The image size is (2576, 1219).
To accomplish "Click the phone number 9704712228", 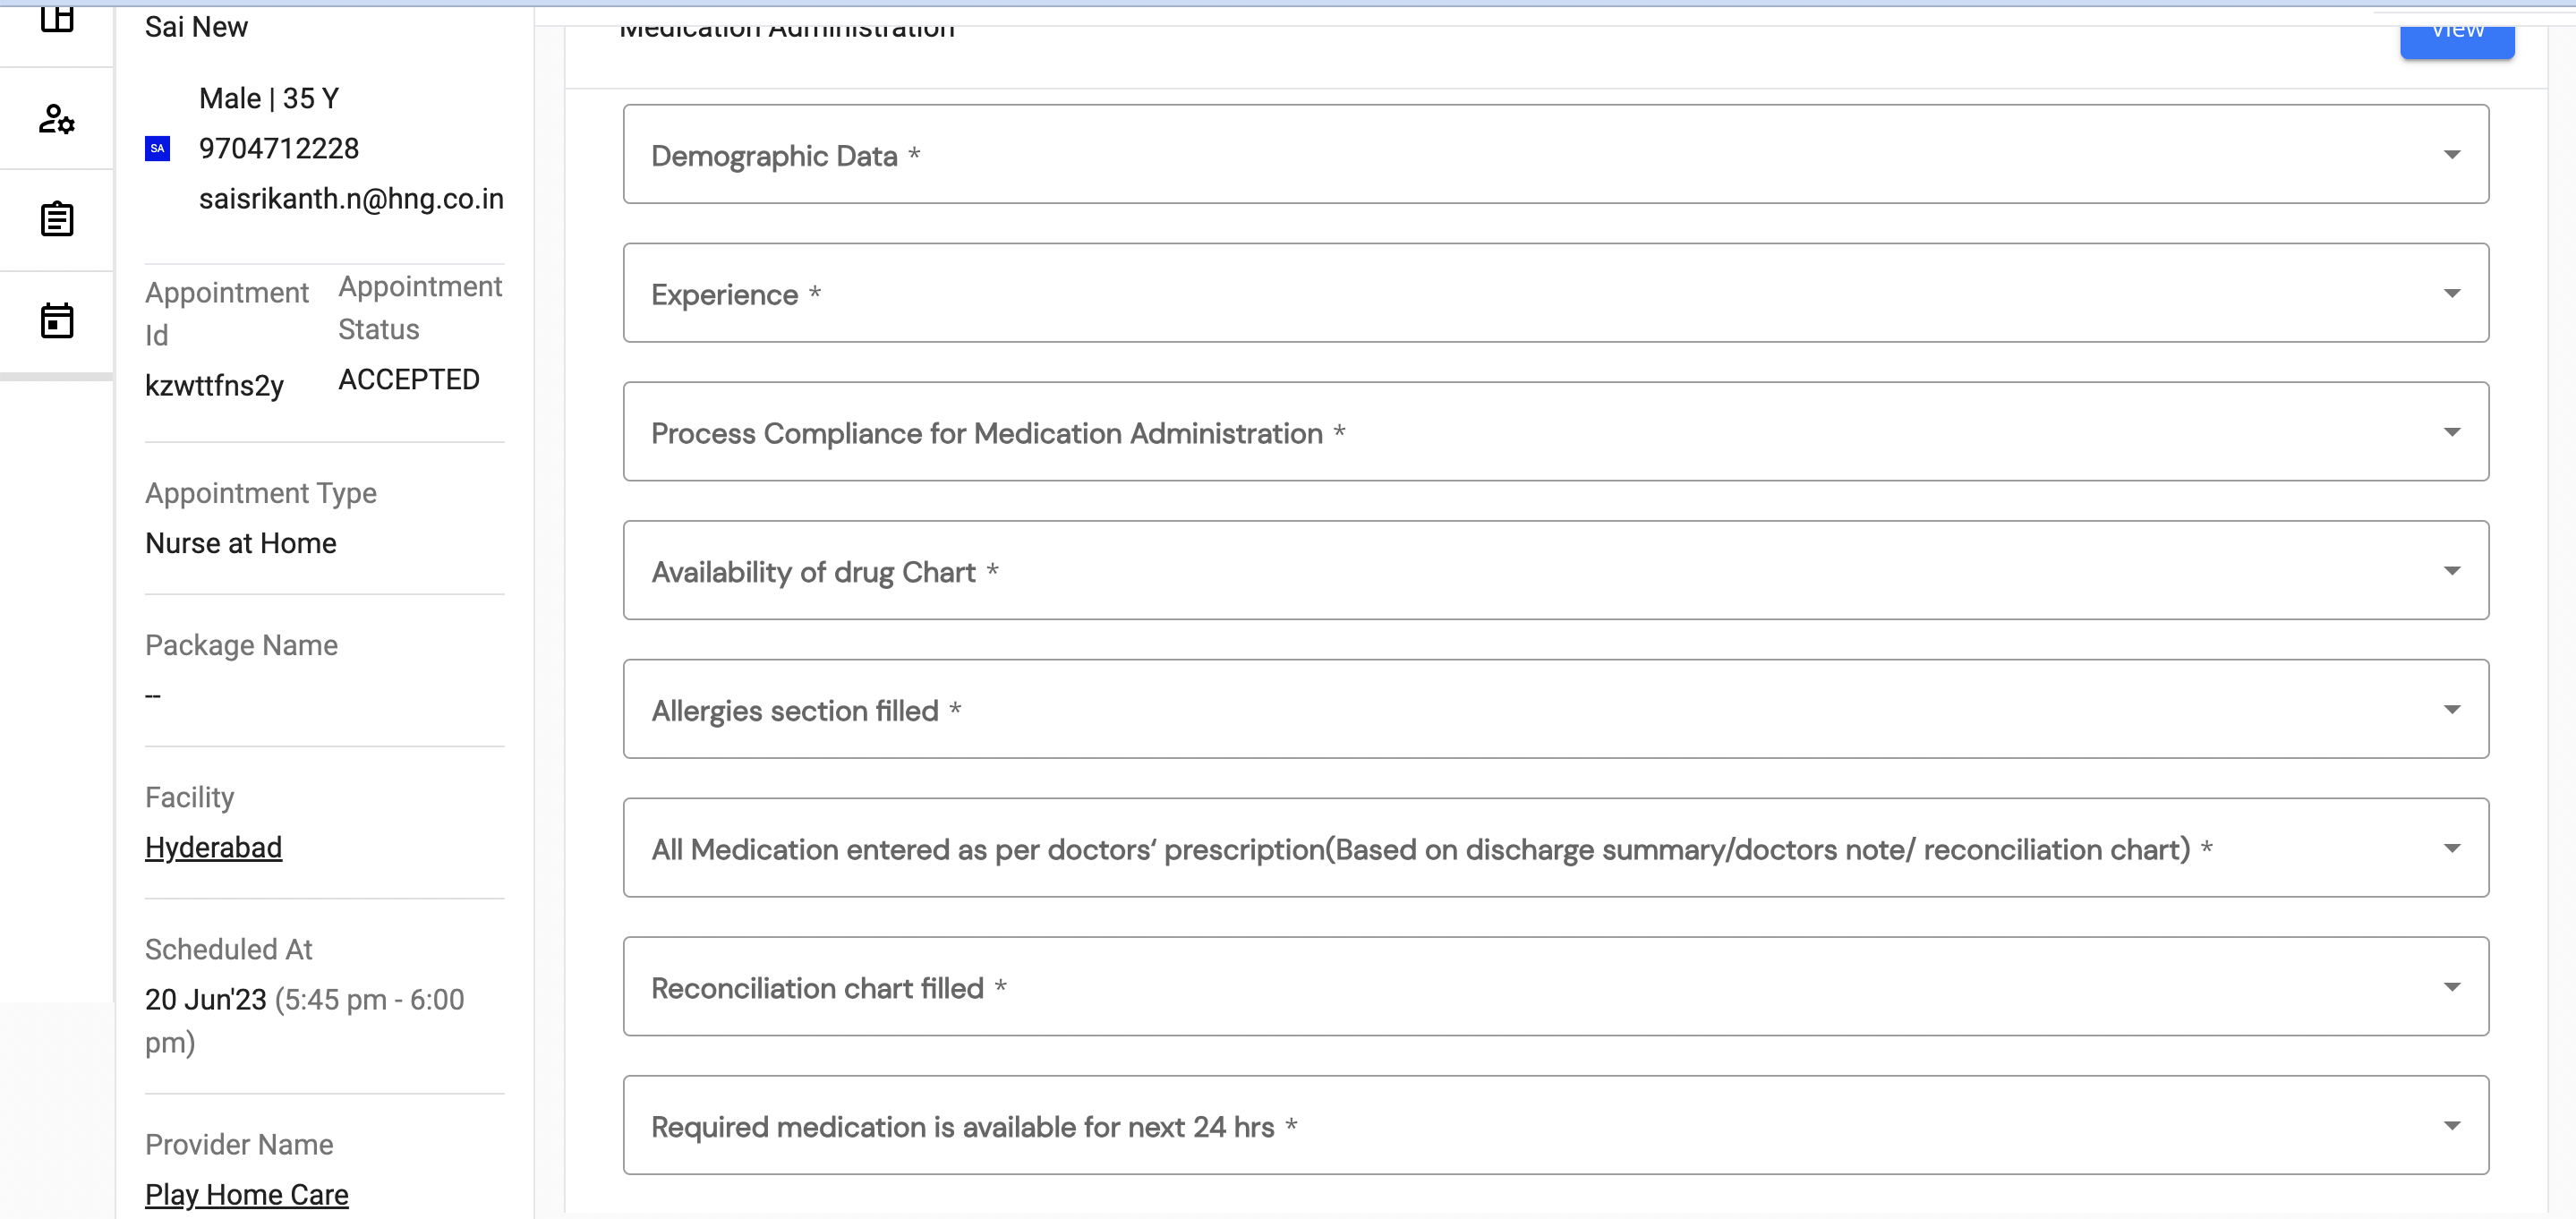I will (278, 148).
